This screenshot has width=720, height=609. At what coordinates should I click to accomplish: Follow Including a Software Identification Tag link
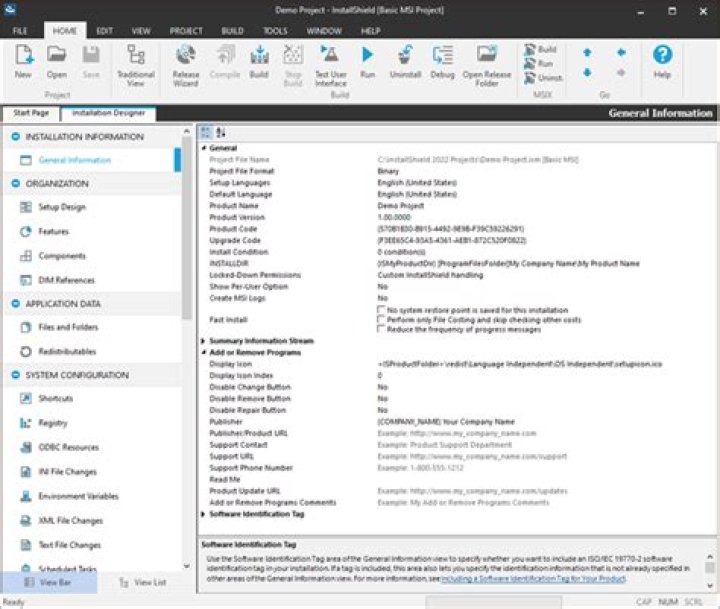pyautogui.click(x=533, y=578)
